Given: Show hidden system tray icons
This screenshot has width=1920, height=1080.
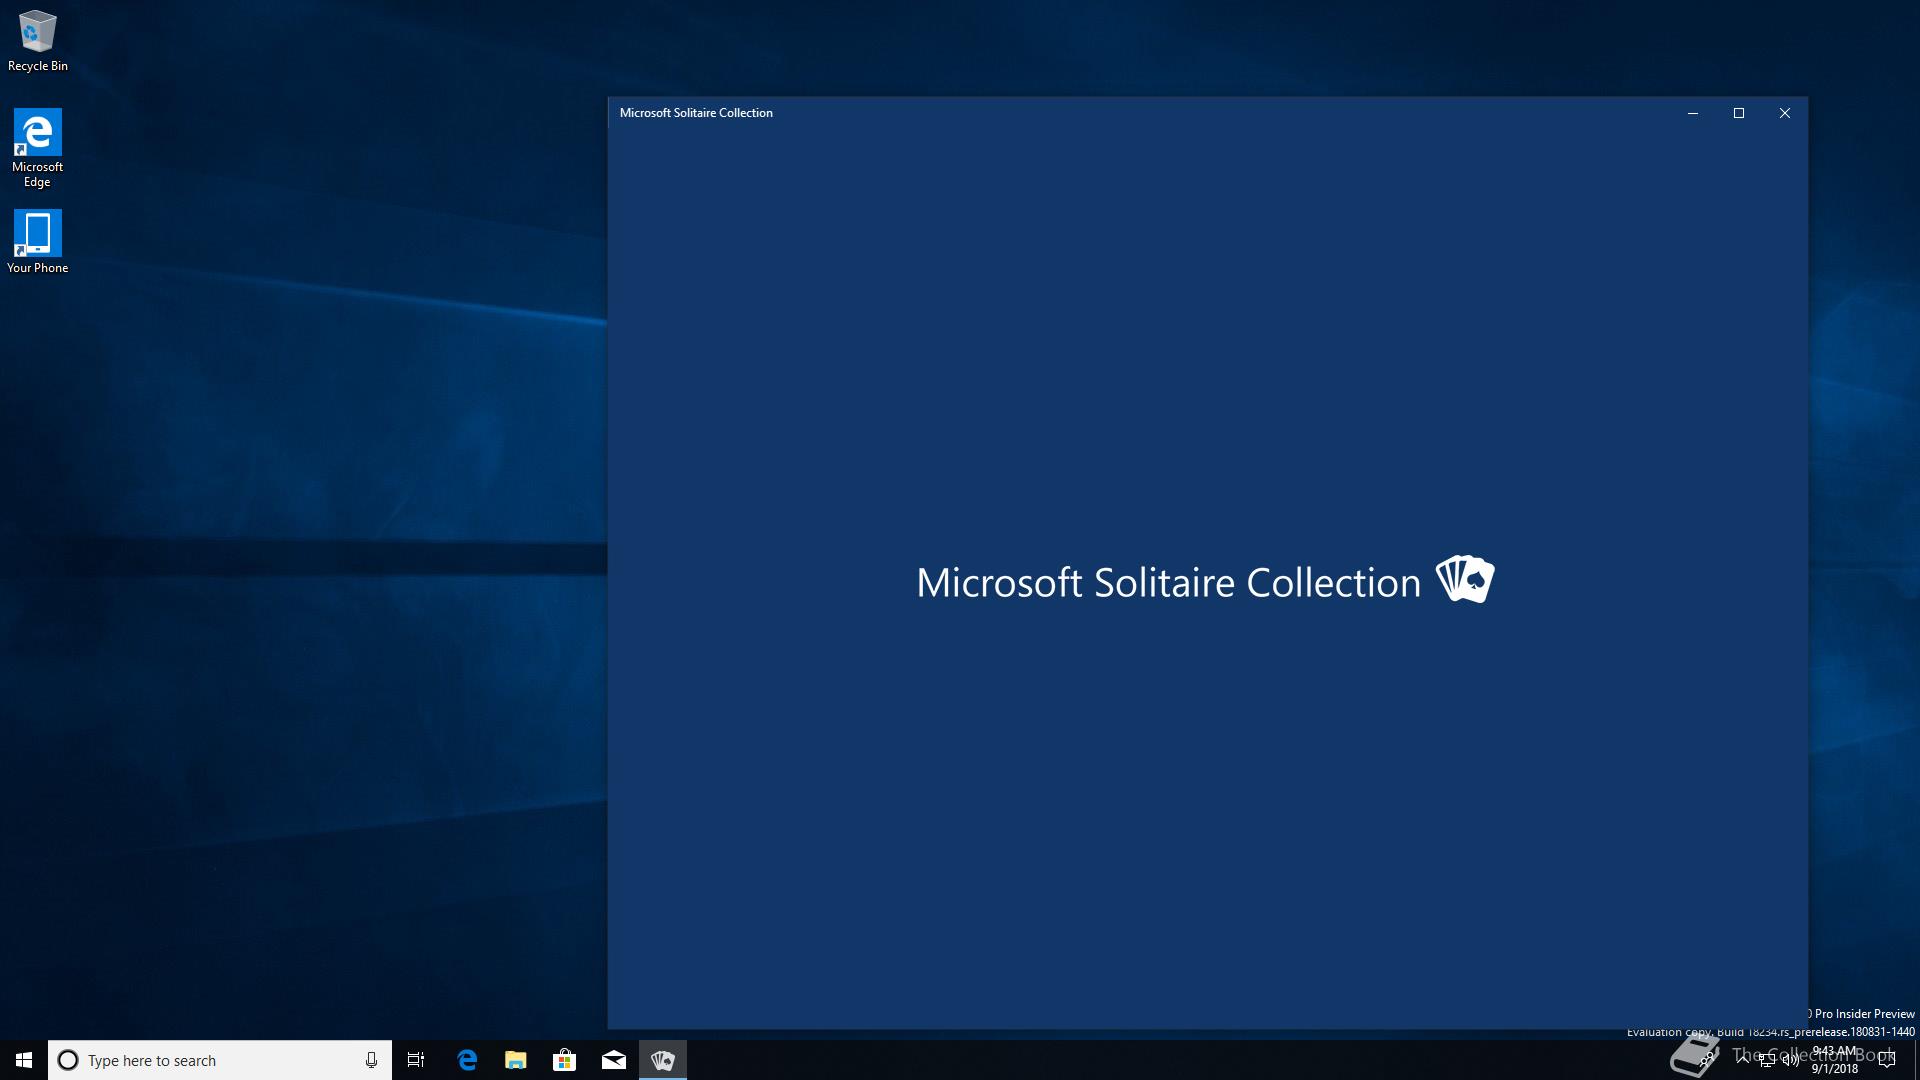Looking at the screenshot, I should (x=1743, y=1060).
